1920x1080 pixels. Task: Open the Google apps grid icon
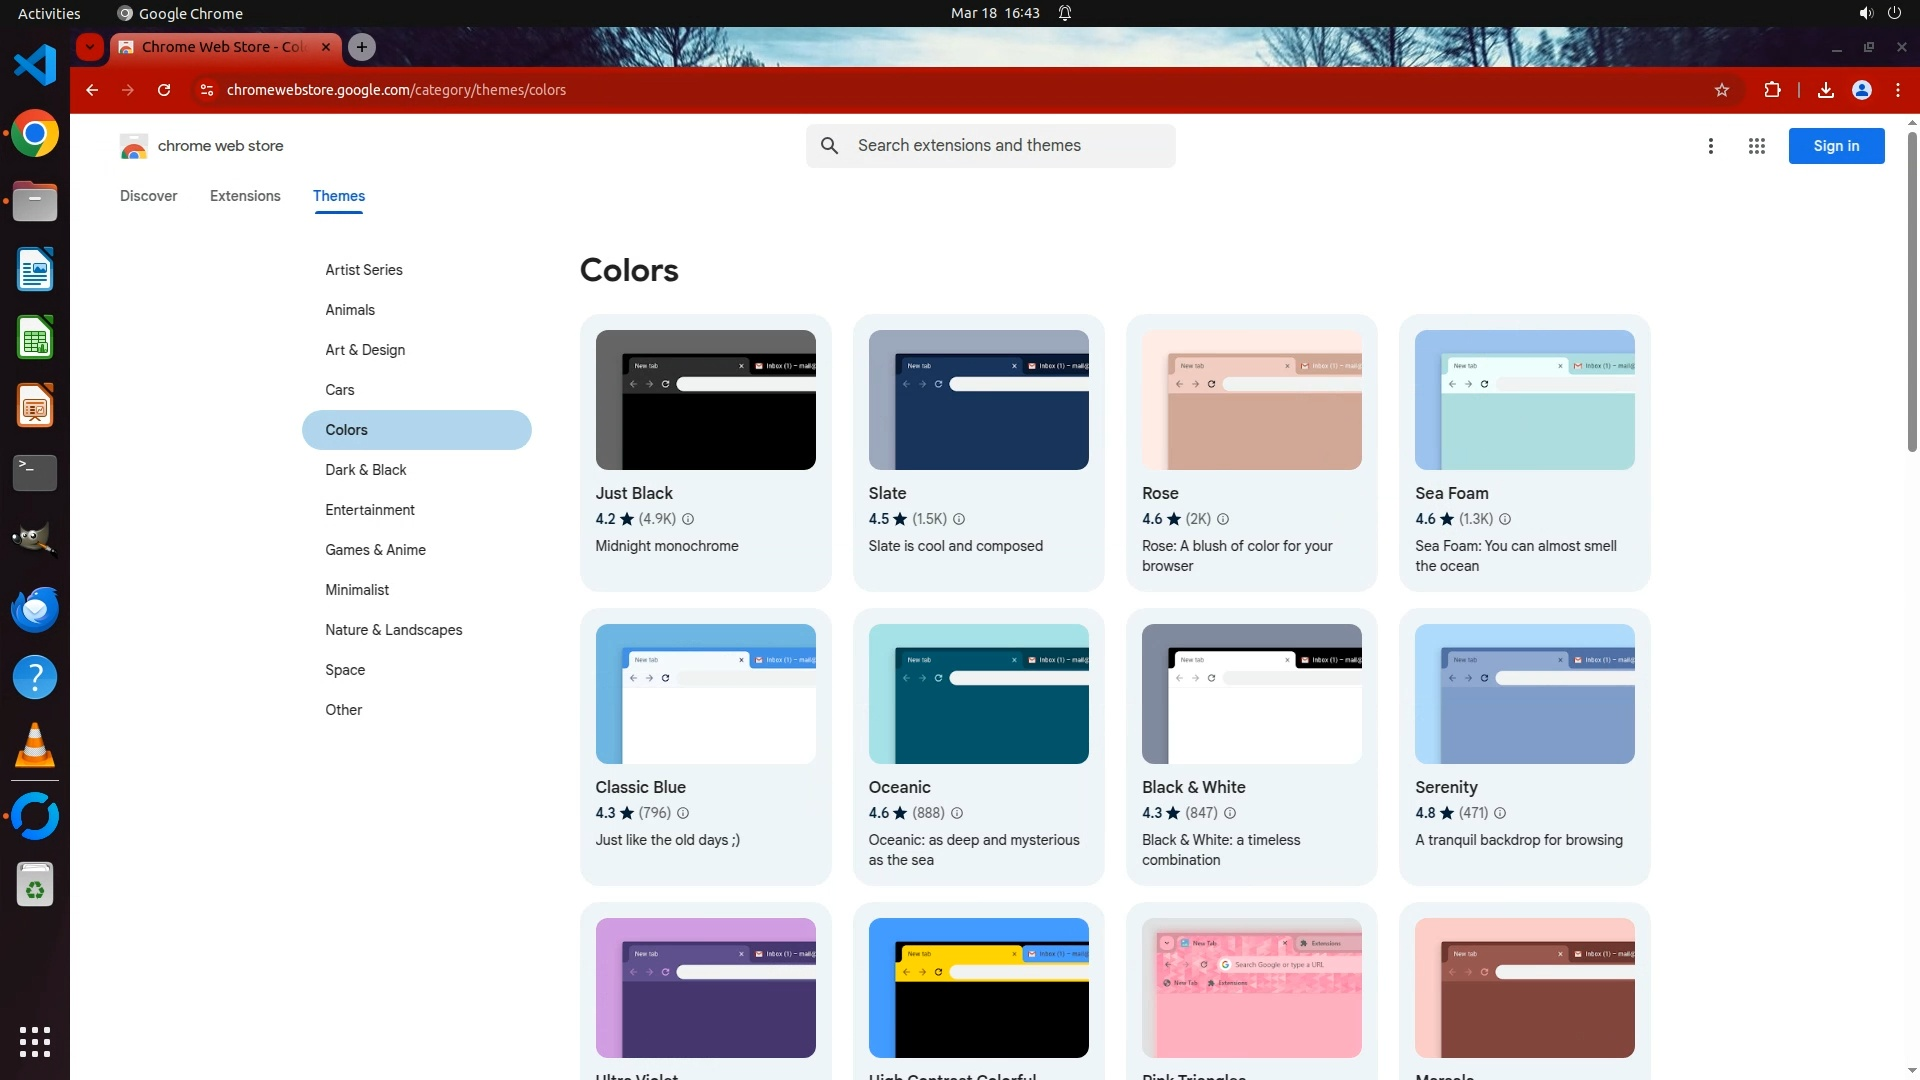[x=1756, y=146]
